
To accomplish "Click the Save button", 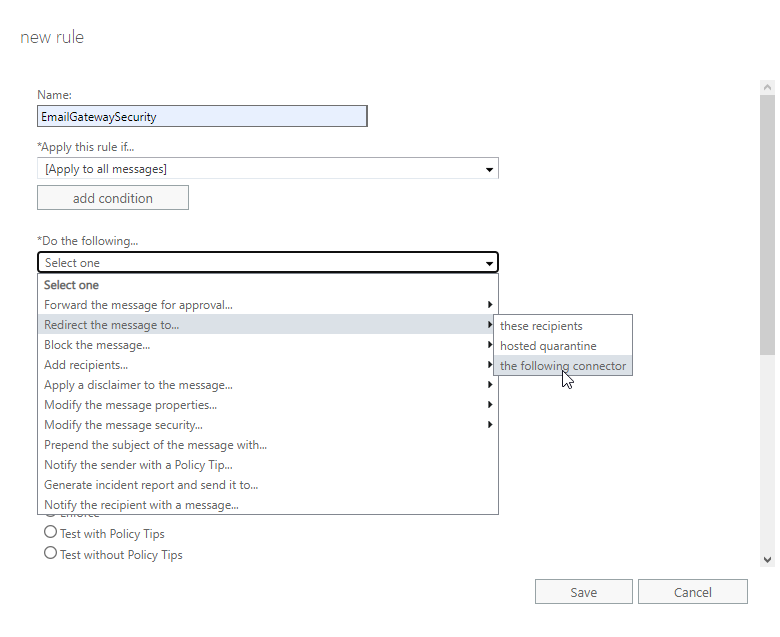I will 583,592.
